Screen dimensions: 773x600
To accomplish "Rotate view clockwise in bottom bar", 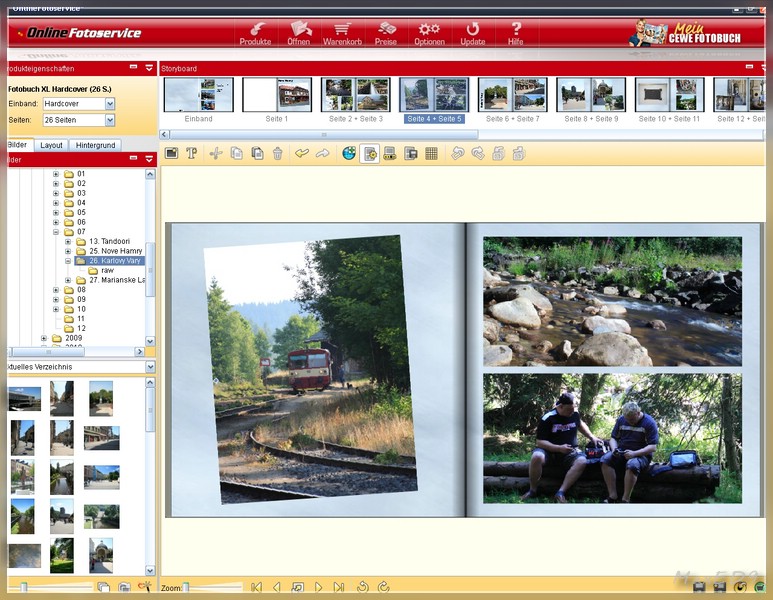I will coord(384,587).
